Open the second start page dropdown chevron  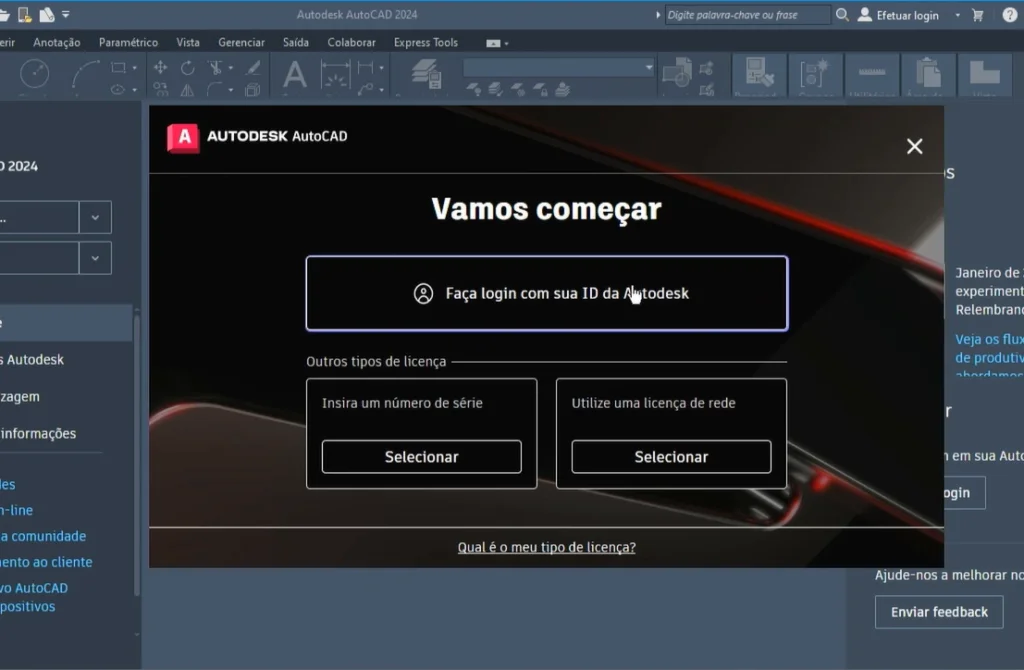click(95, 258)
